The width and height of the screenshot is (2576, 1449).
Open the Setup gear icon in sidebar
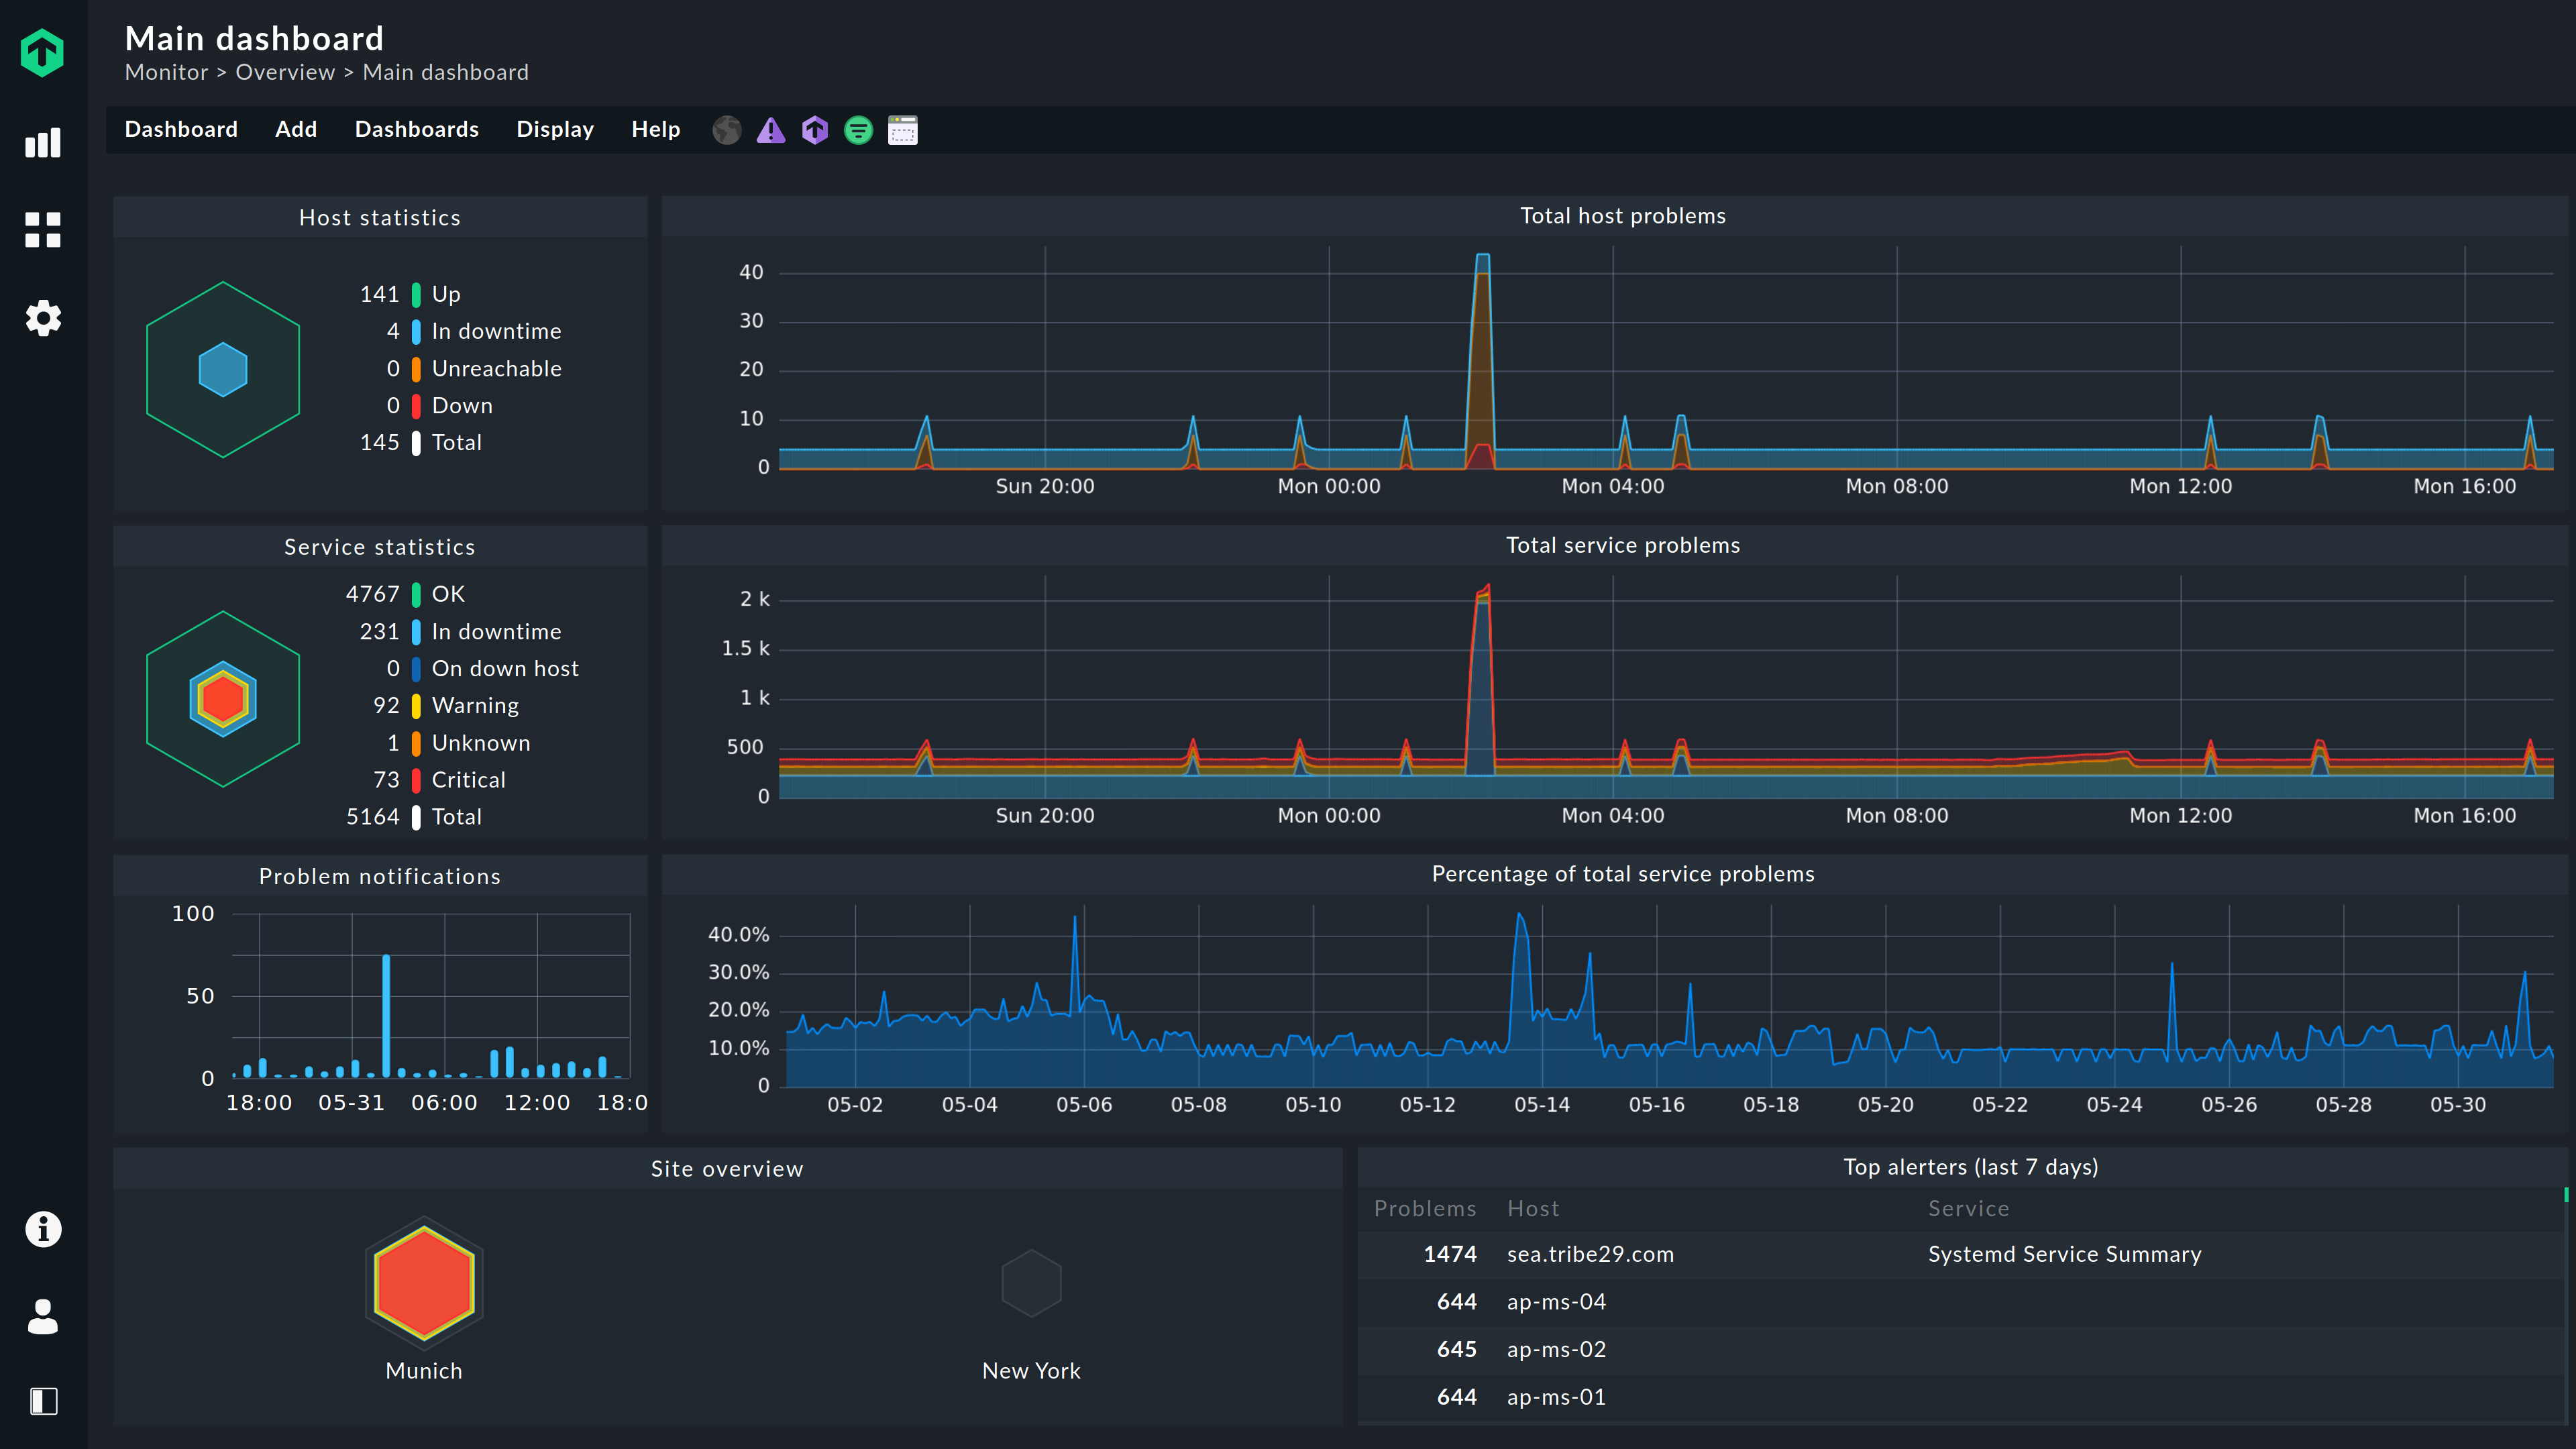pyautogui.click(x=43, y=318)
